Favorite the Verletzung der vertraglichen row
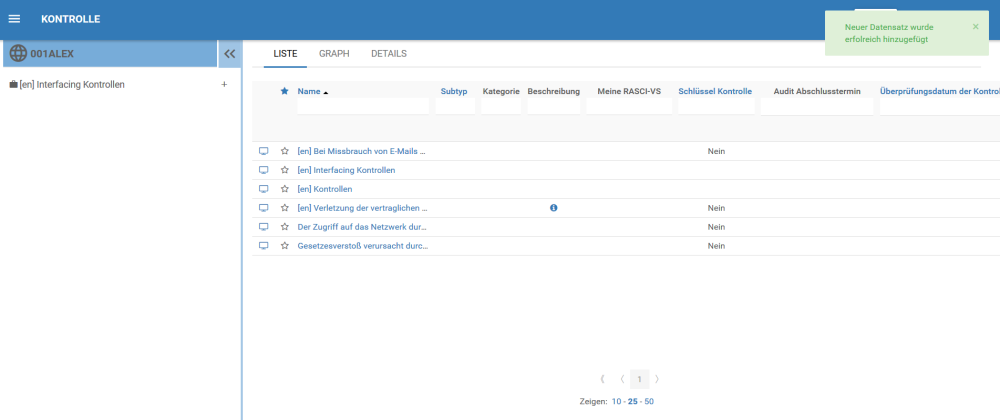Viewport: 1000px width, 420px height. coord(284,208)
